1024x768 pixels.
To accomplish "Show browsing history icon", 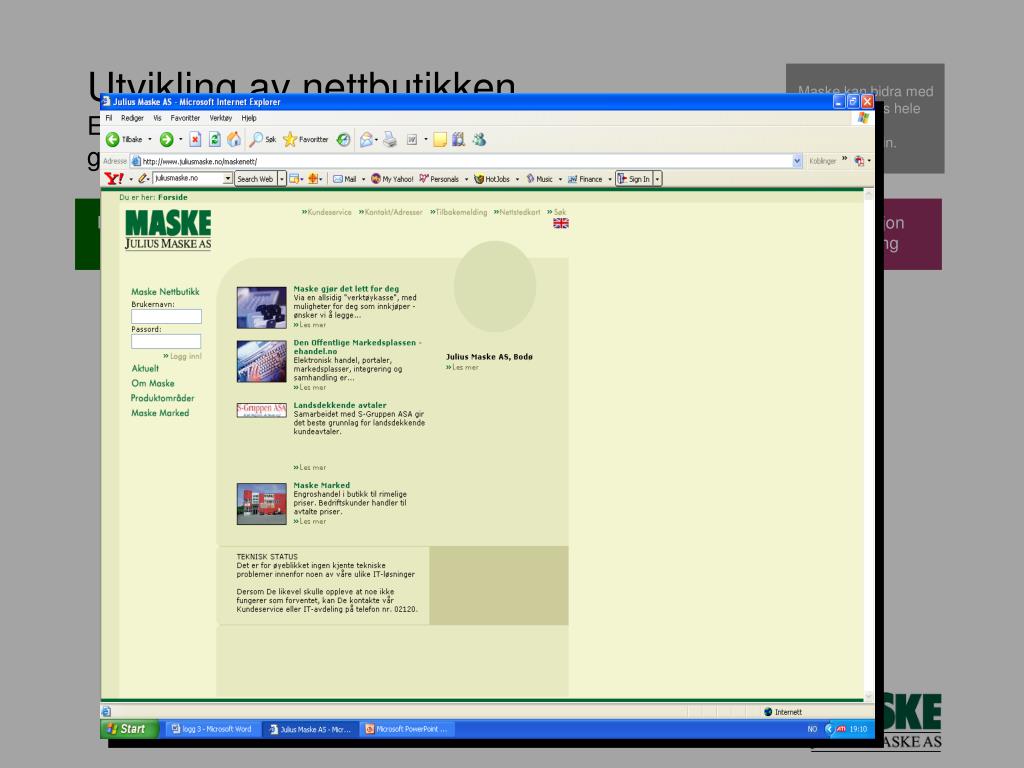I will 344,140.
